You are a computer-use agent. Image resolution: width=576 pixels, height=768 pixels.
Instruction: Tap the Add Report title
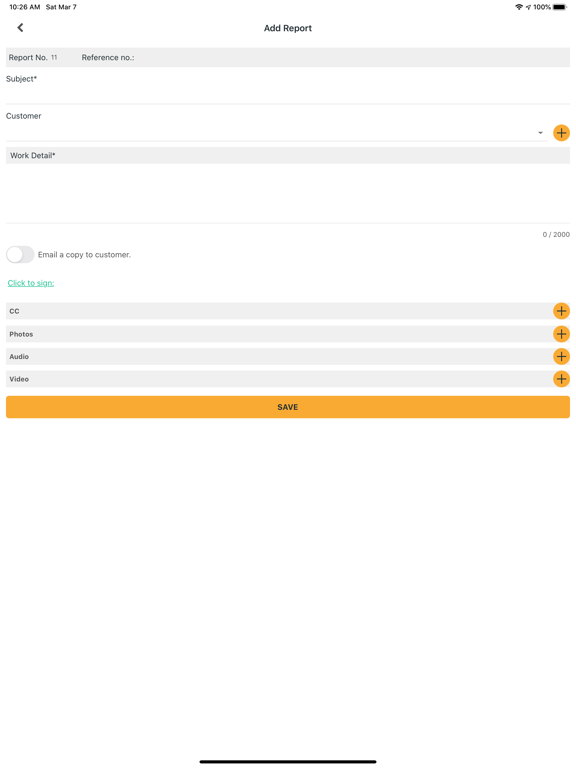point(288,28)
